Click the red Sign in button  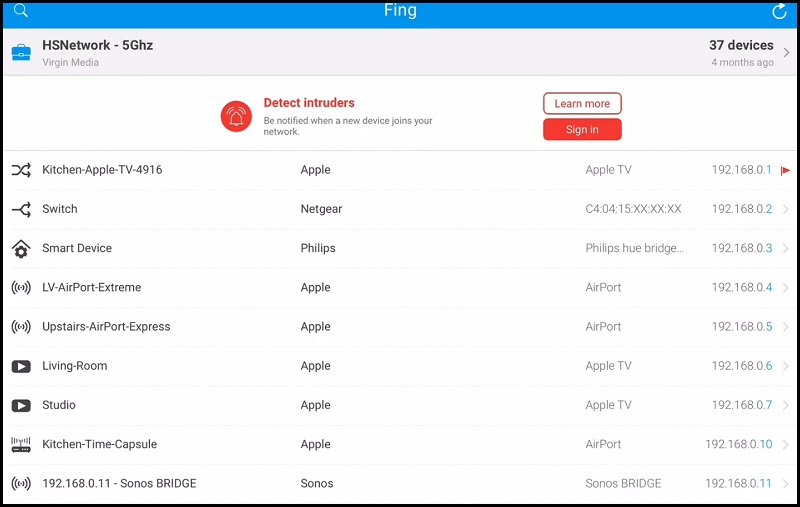point(582,130)
